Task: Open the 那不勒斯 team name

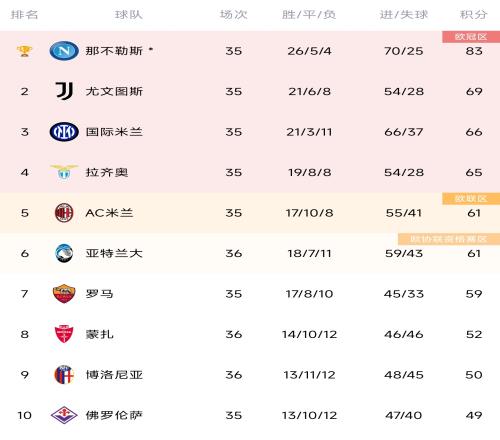Action: pos(114,51)
